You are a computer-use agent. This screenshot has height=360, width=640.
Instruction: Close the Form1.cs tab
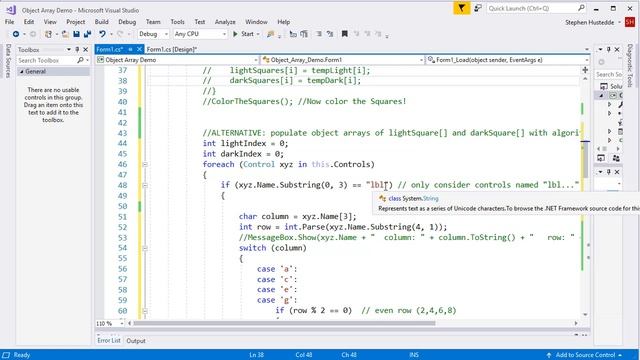(x=139, y=49)
